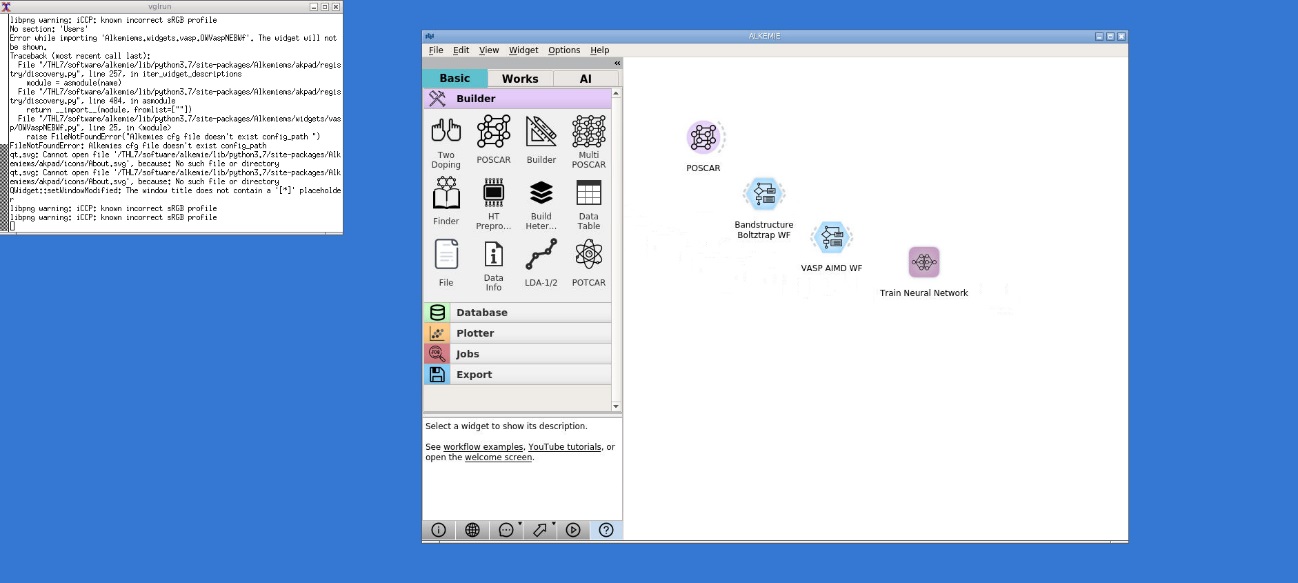Image resolution: width=1298 pixels, height=583 pixels.
Task: Click the X icon in the vglrun title bar
Action: pyautogui.click(x=6, y=6)
